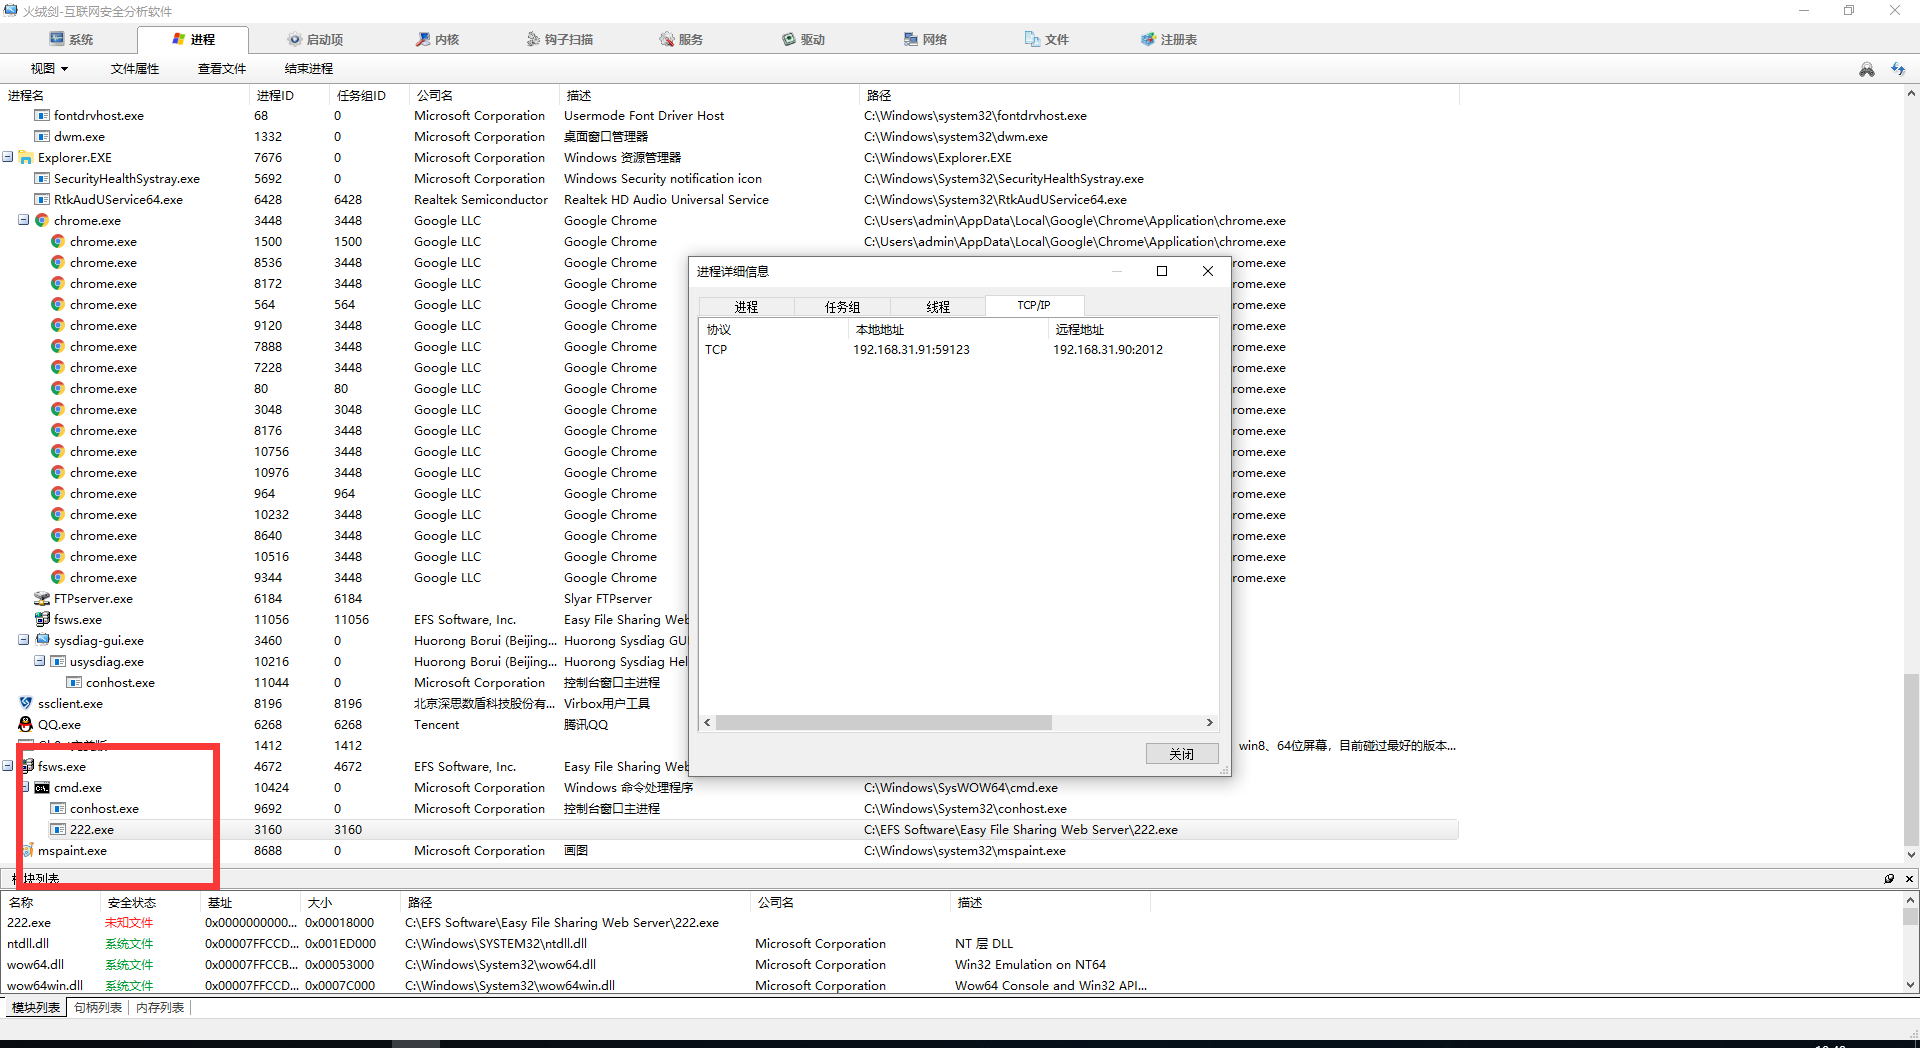1920x1048 pixels.
Task: Switch to the 句柄列表 bottom tab
Action: [98, 1008]
